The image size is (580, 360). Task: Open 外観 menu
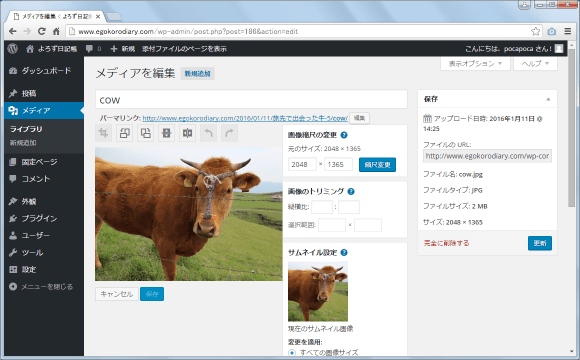pos(44,201)
